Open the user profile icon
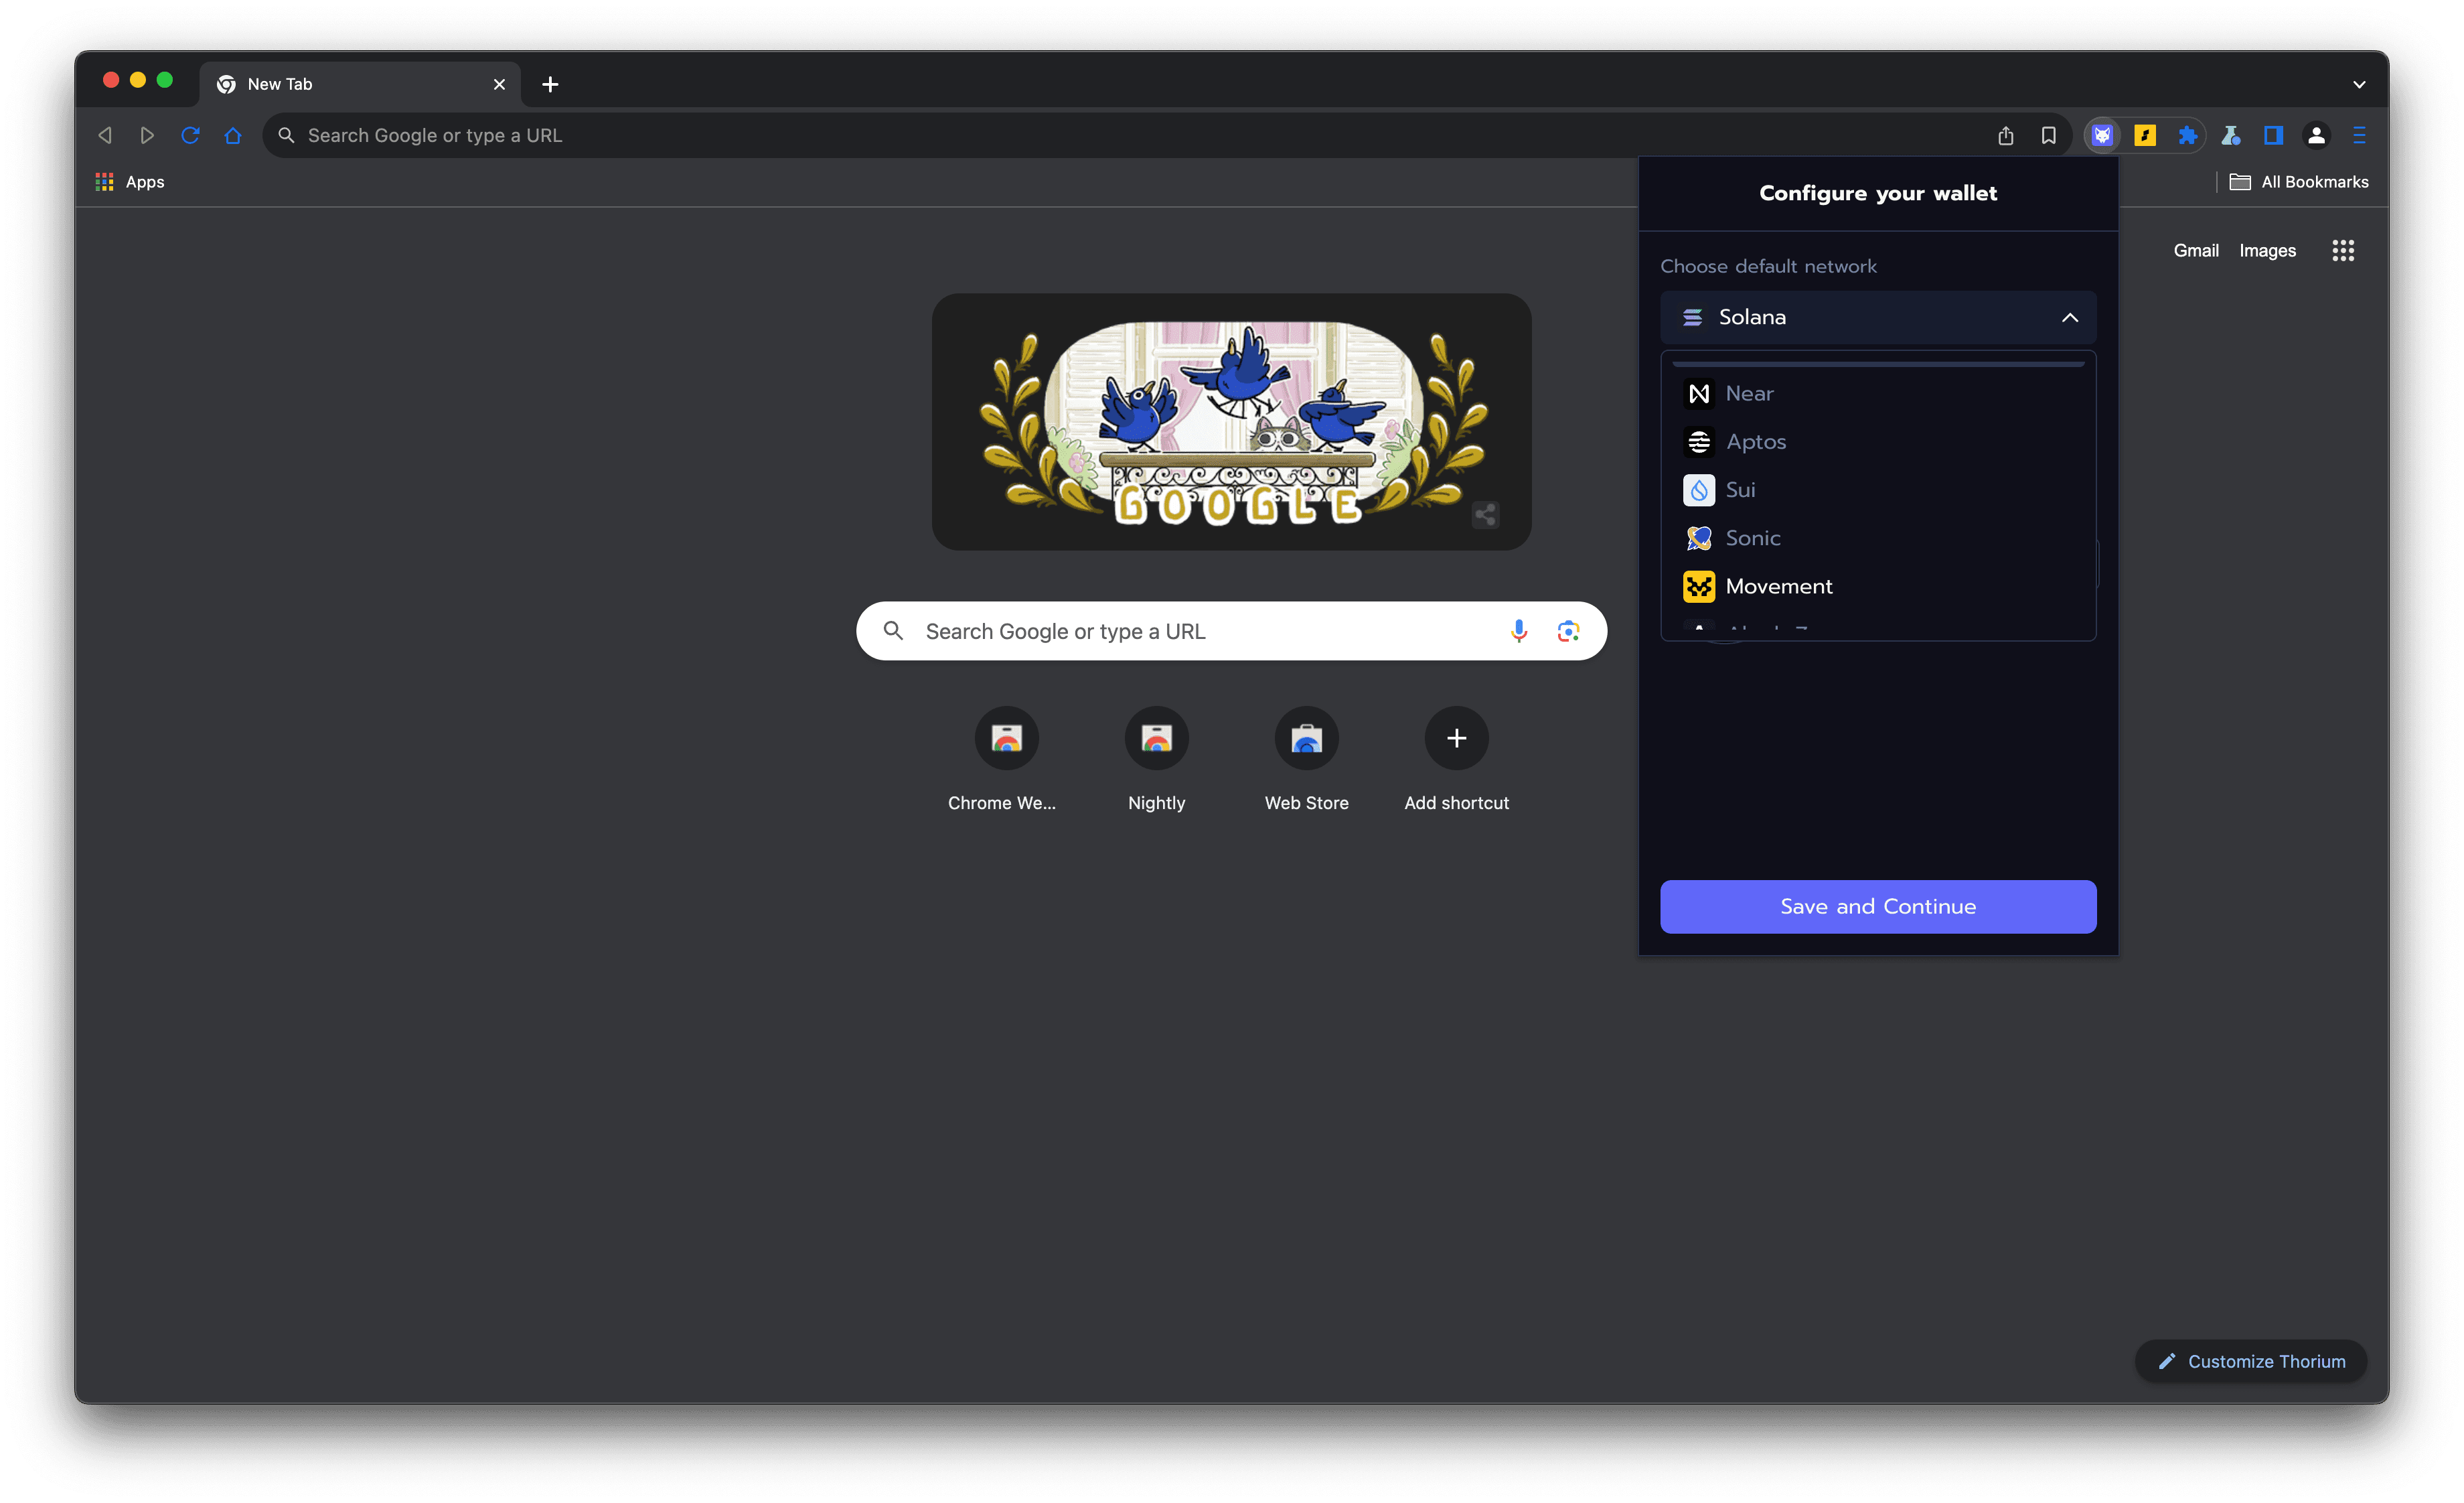The height and width of the screenshot is (1503, 2464). [x=2316, y=135]
